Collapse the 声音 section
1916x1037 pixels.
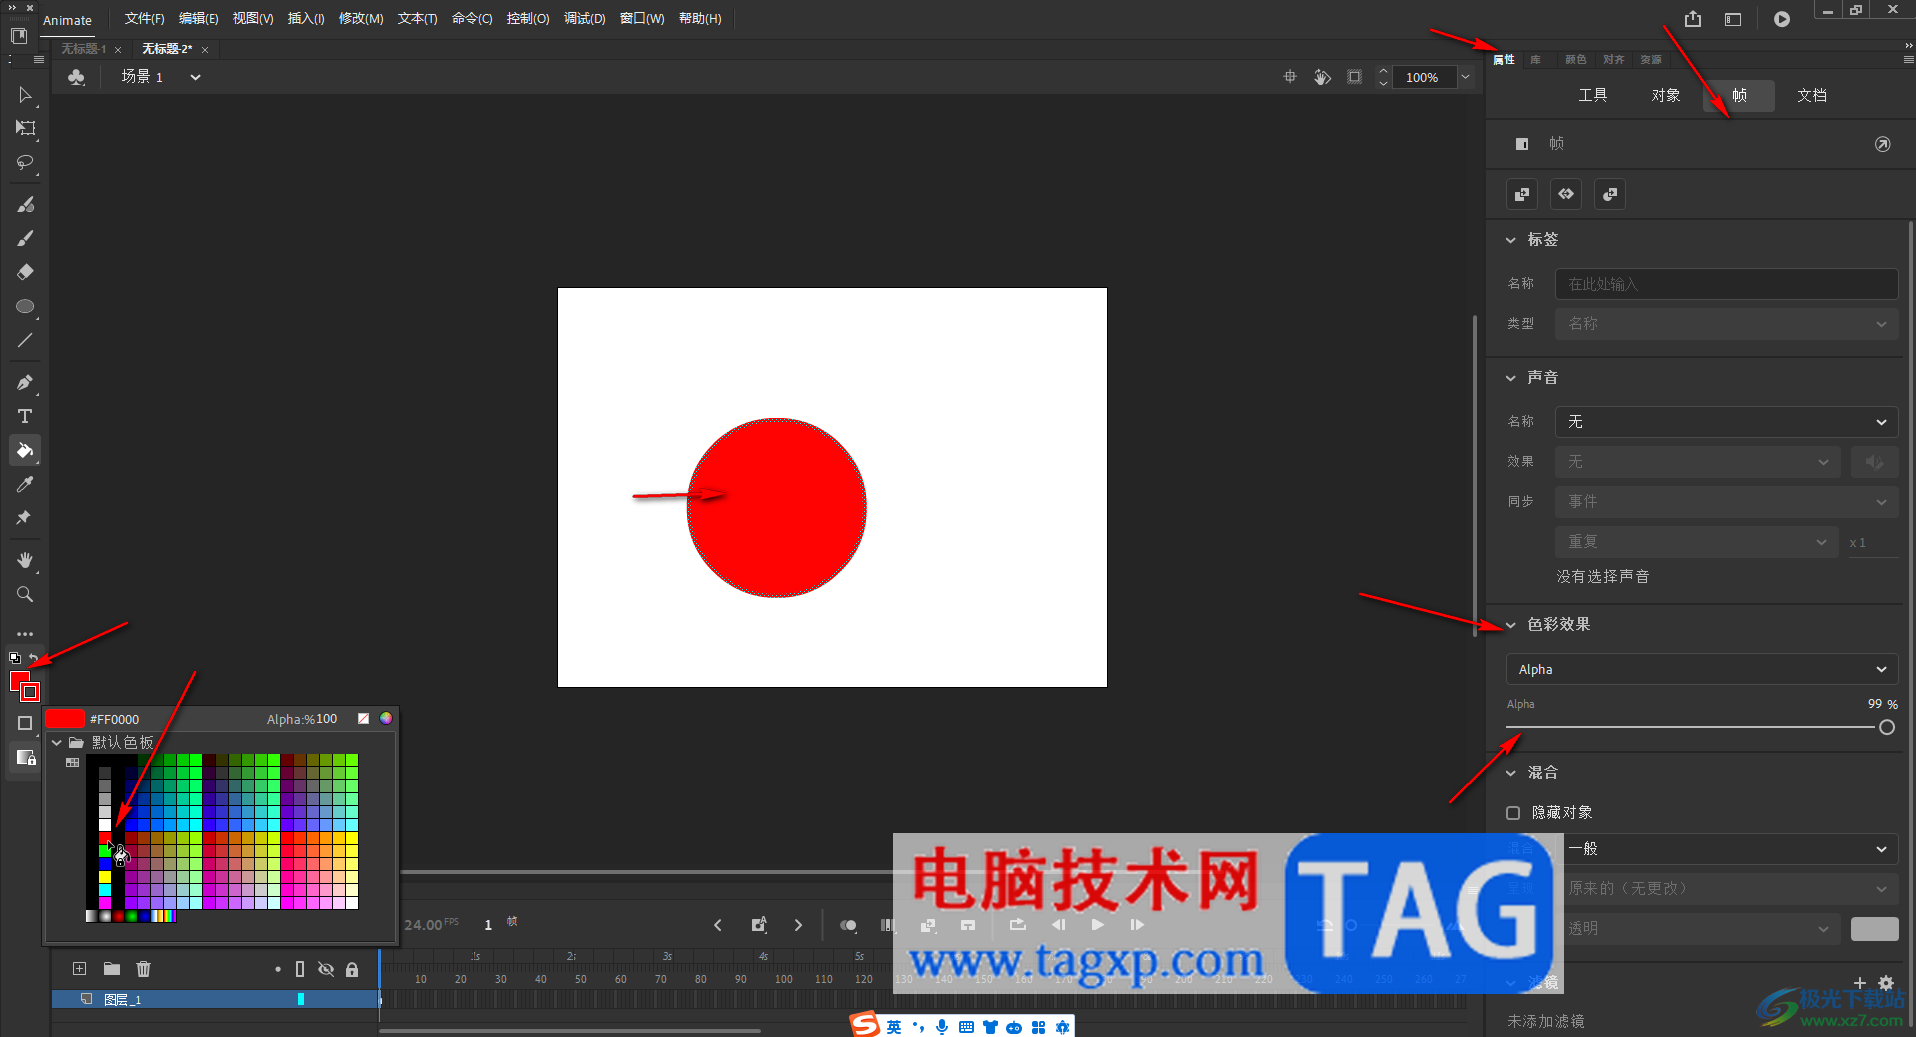click(1511, 378)
